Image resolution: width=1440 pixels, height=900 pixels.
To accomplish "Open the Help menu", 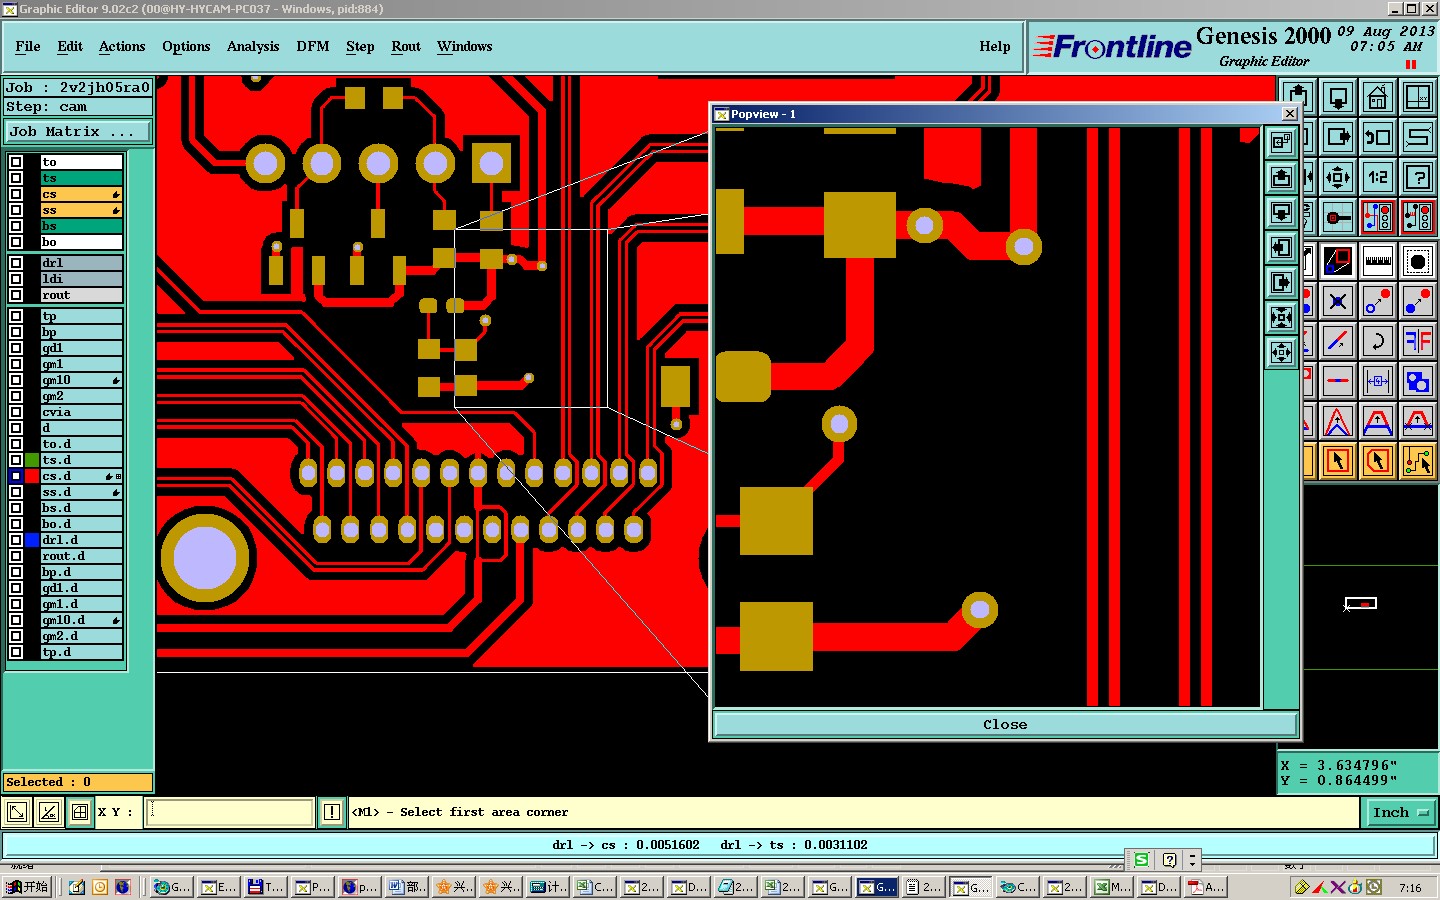I will pyautogui.click(x=995, y=47).
